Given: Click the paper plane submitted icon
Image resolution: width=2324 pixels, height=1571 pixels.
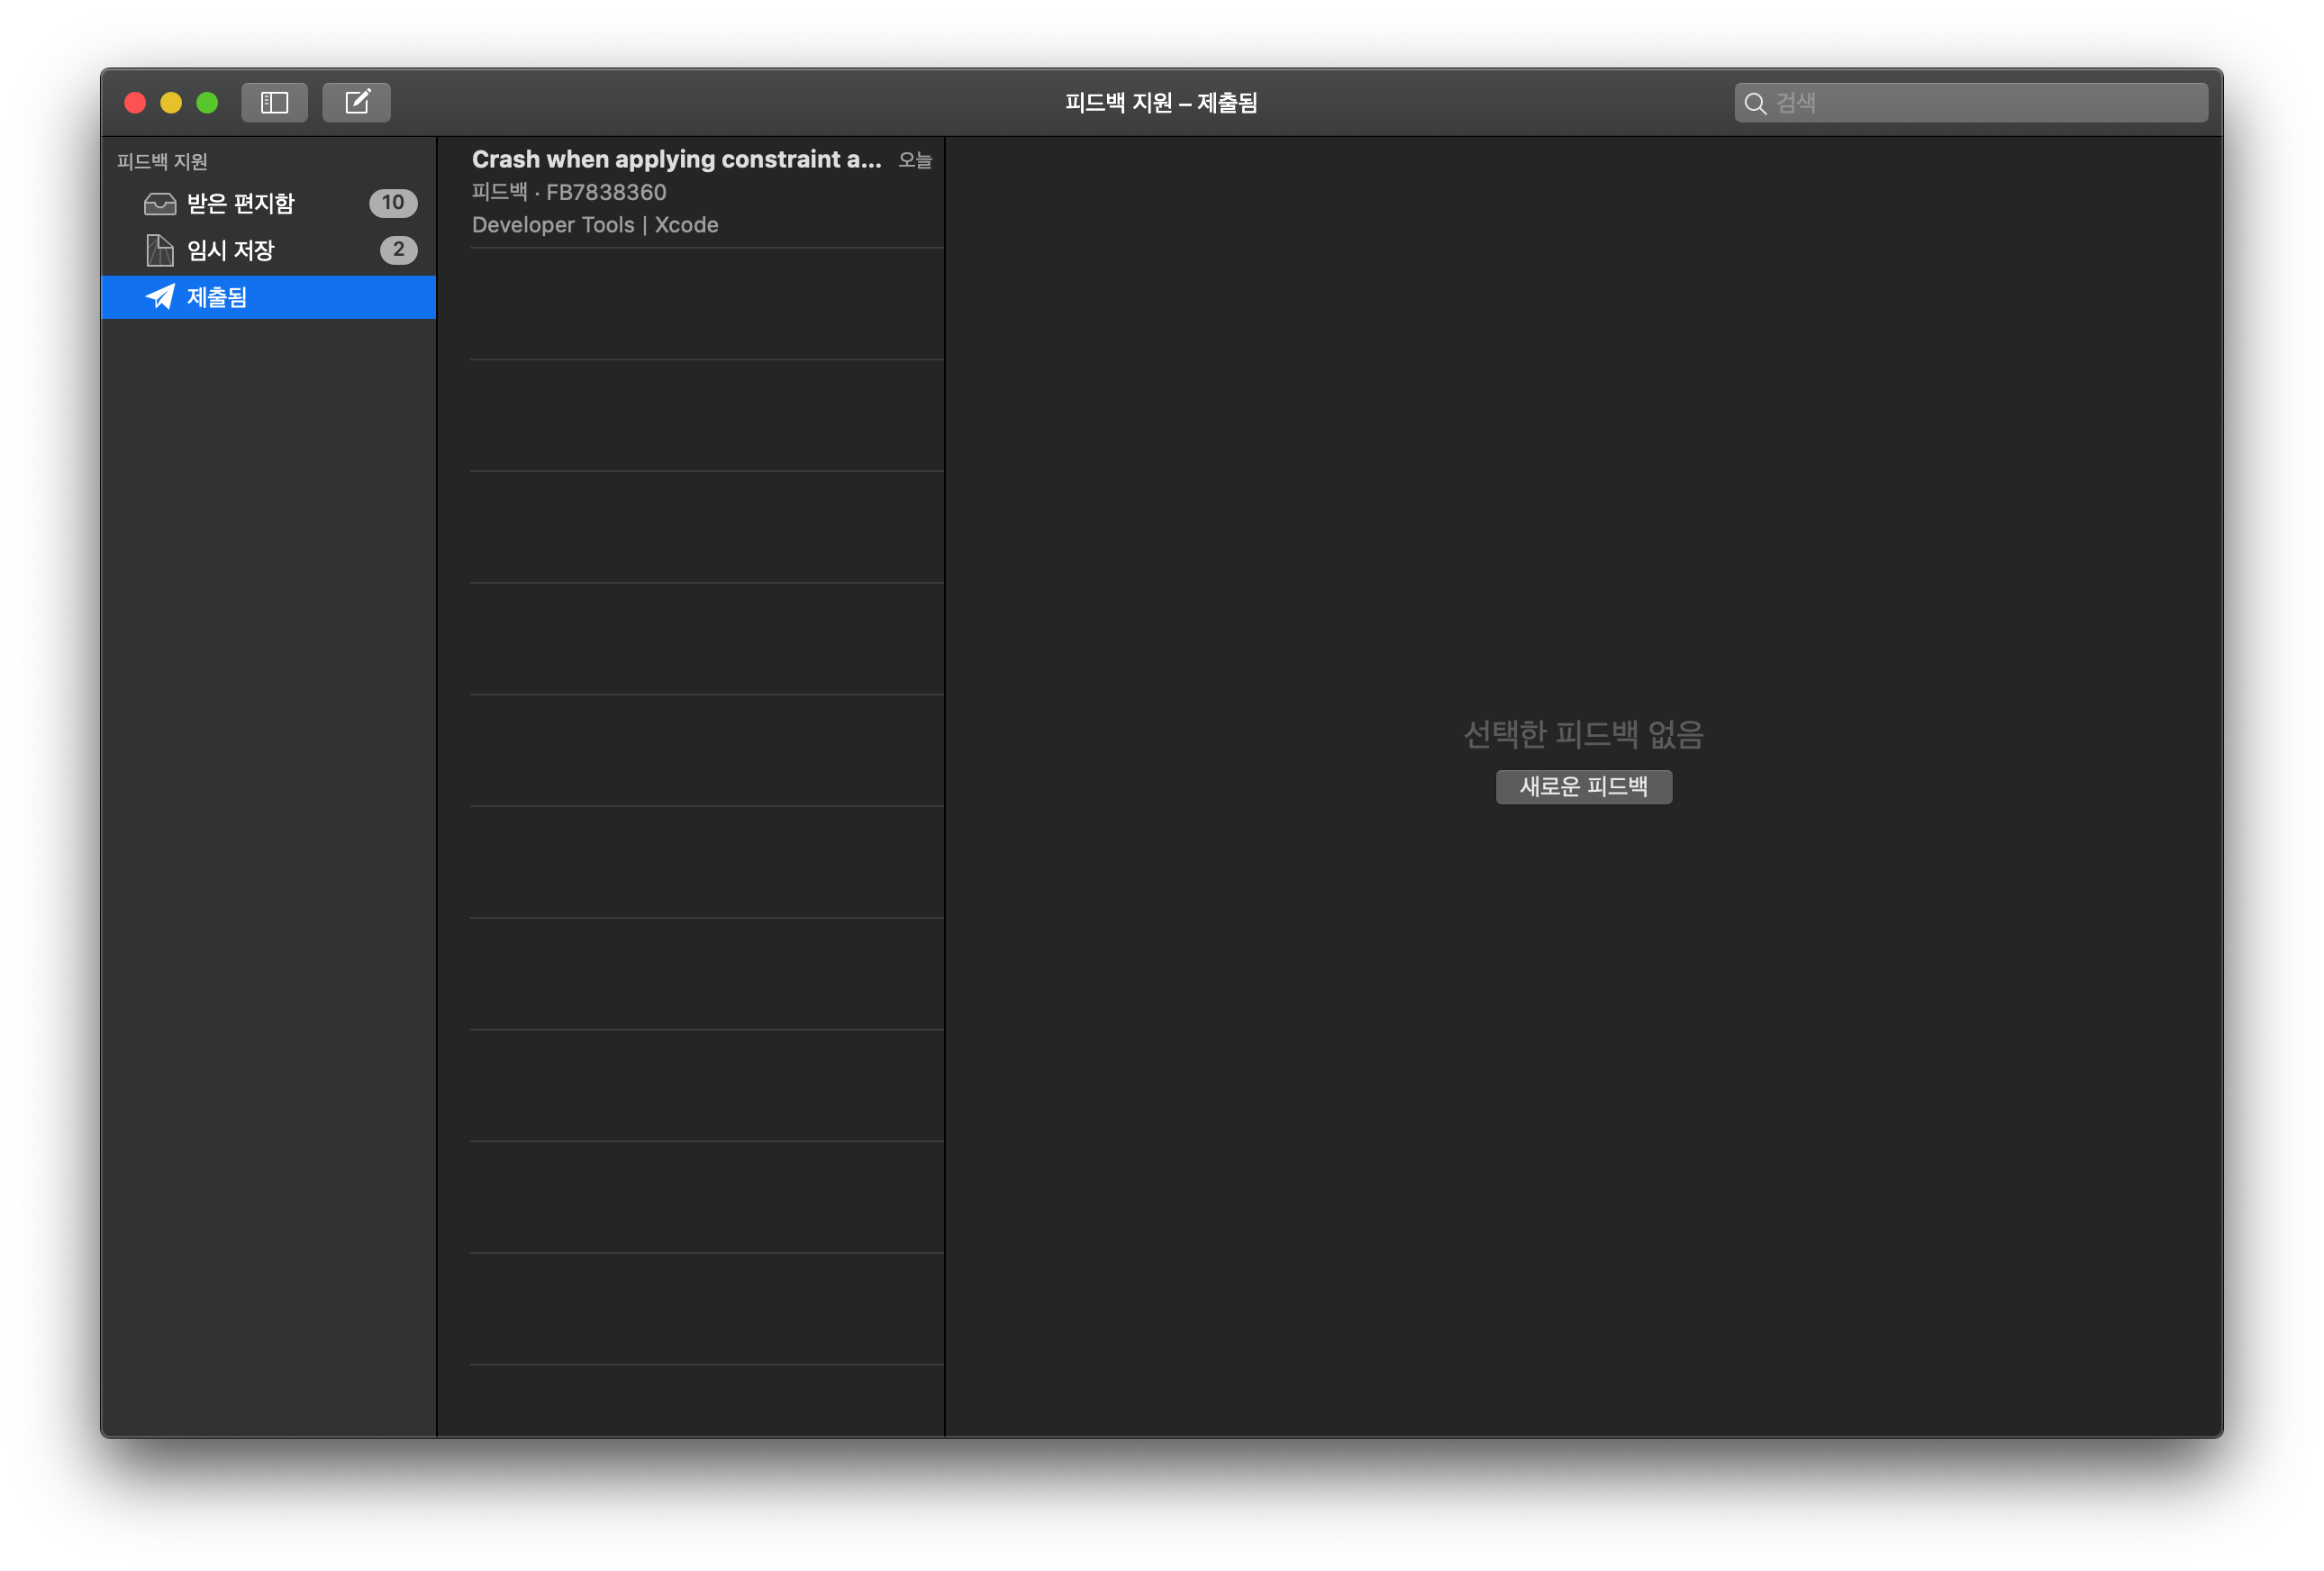Looking at the screenshot, I should pyautogui.click(x=160, y=297).
